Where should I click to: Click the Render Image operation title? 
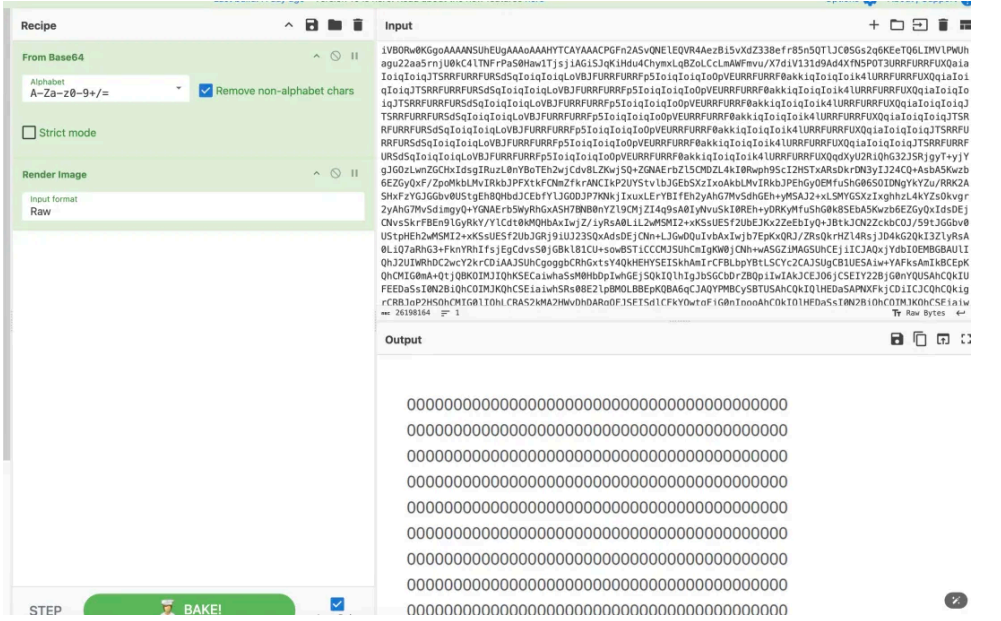tap(54, 174)
